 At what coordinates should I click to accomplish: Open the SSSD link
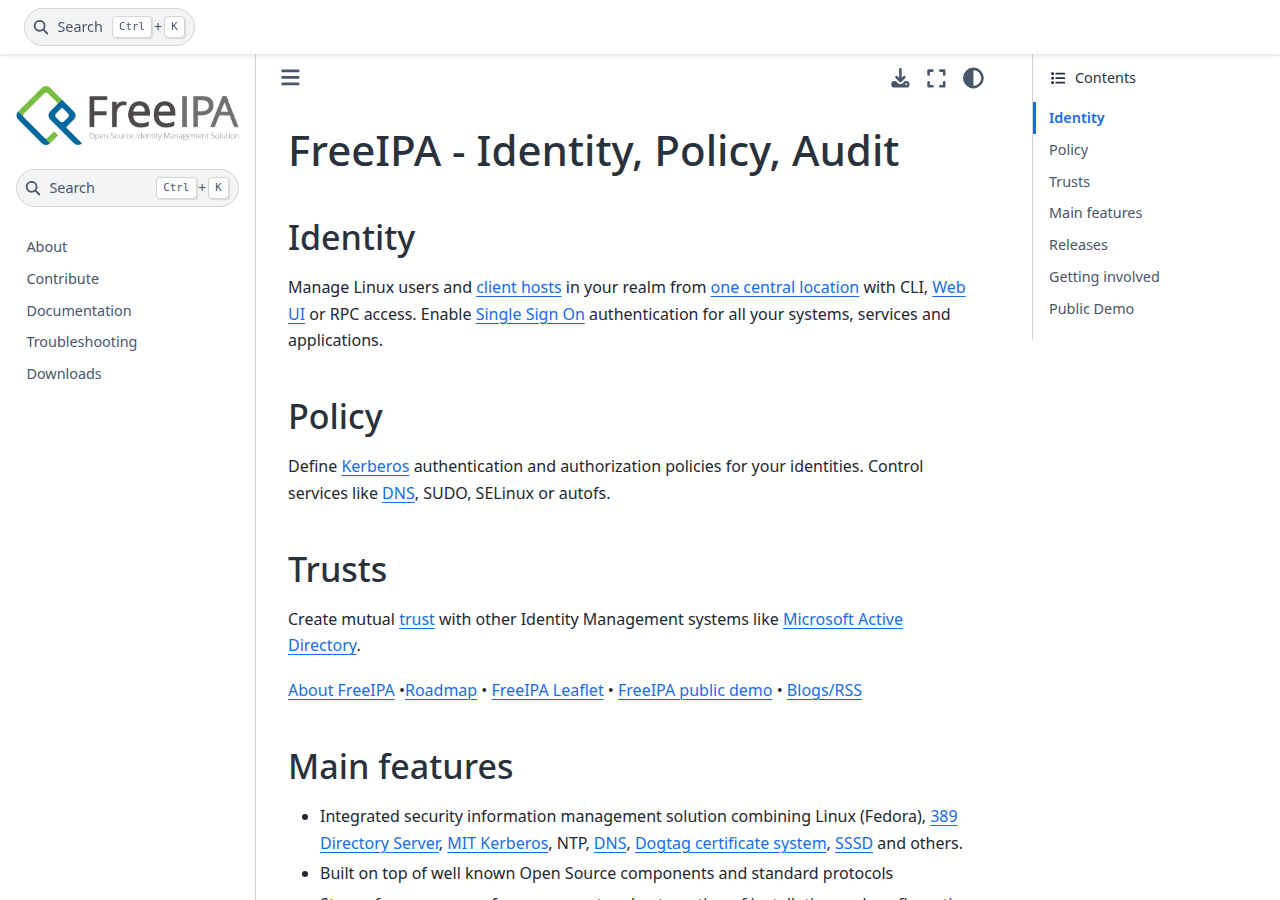pos(854,843)
